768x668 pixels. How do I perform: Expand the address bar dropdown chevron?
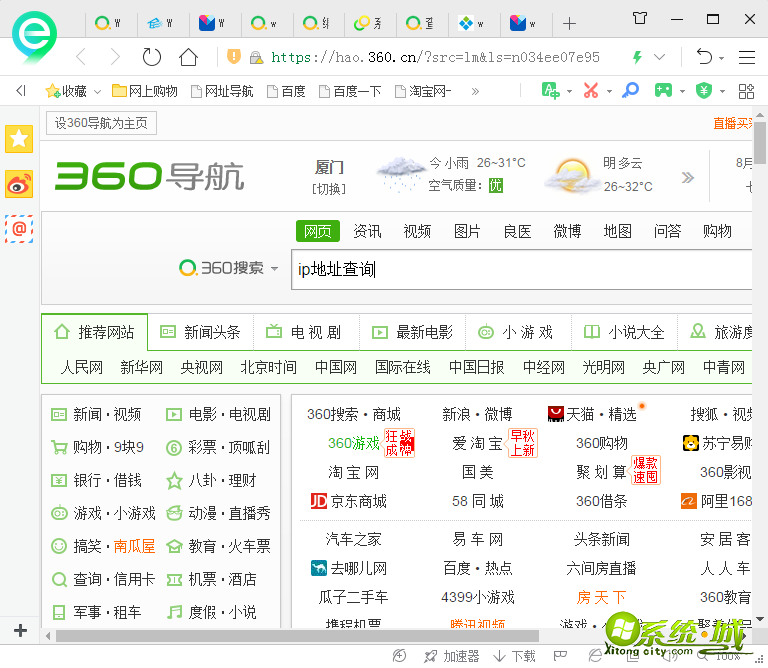coord(660,57)
